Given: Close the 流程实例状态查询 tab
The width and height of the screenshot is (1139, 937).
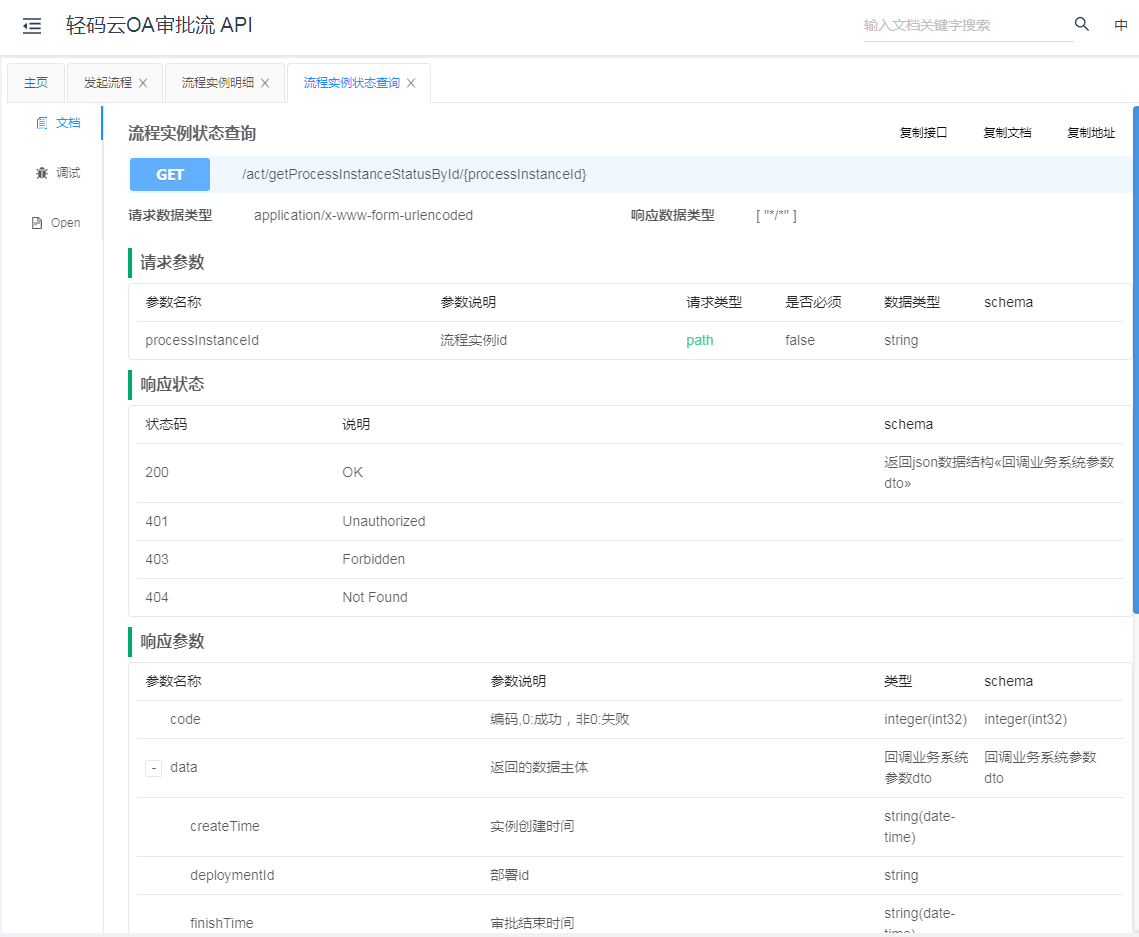Looking at the screenshot, I should [x=410, y=83].
